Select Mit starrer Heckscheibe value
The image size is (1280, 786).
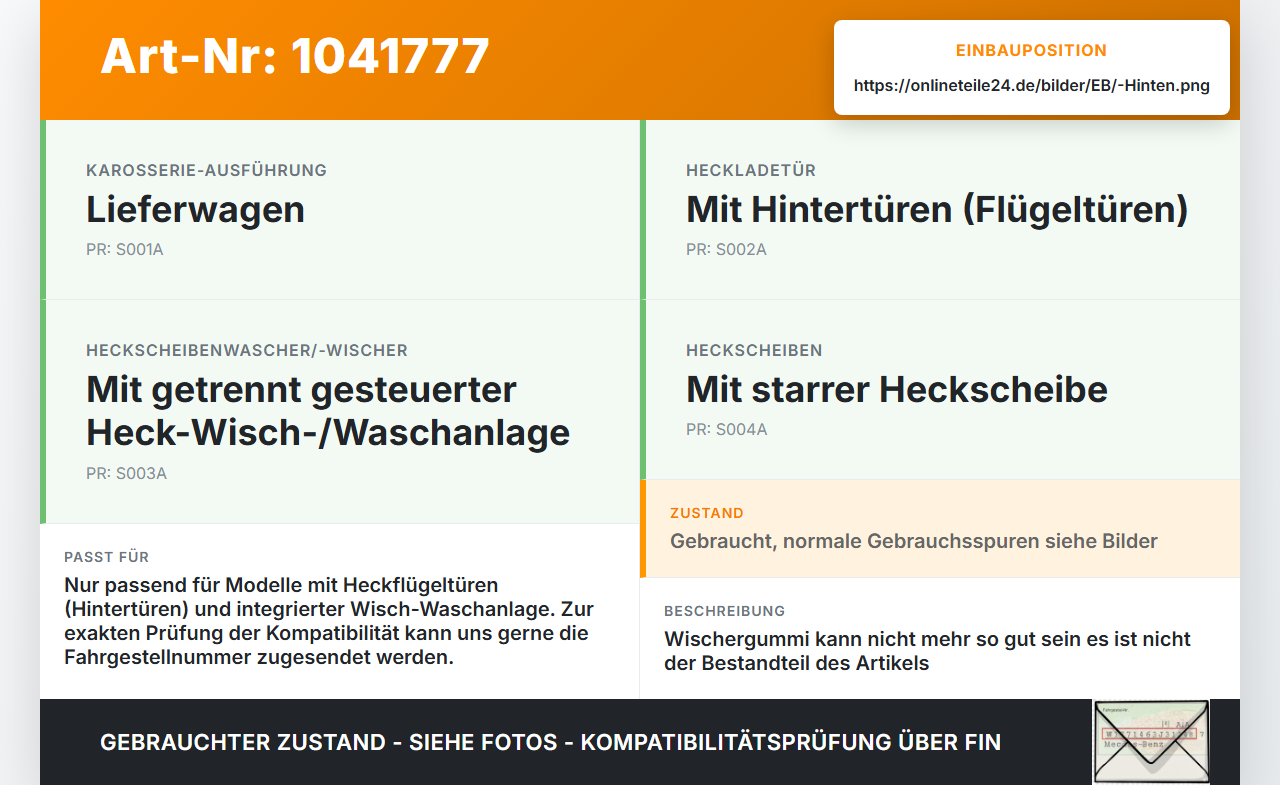tap(897, 390)
